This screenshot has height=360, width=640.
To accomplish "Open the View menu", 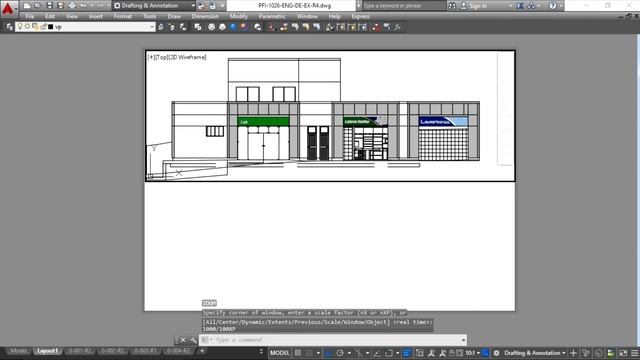I will (72, 16).
